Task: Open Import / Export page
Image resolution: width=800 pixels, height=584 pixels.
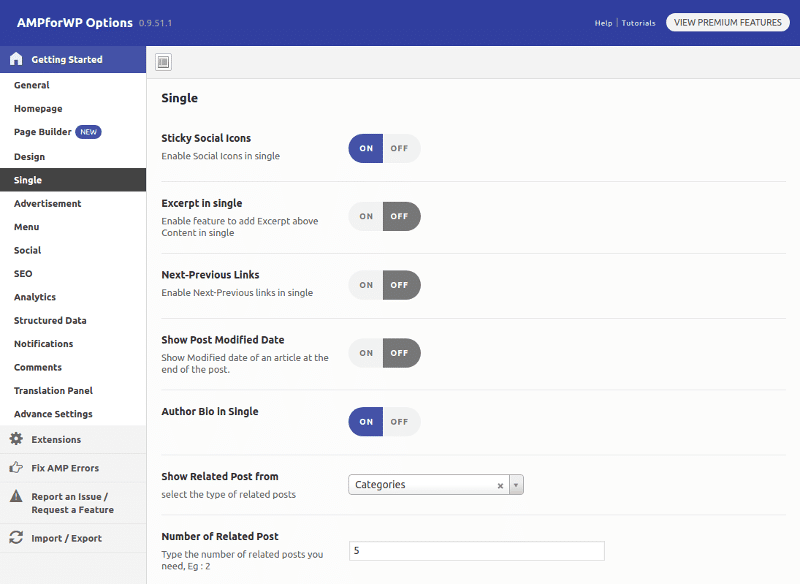Action: (73, 538)
